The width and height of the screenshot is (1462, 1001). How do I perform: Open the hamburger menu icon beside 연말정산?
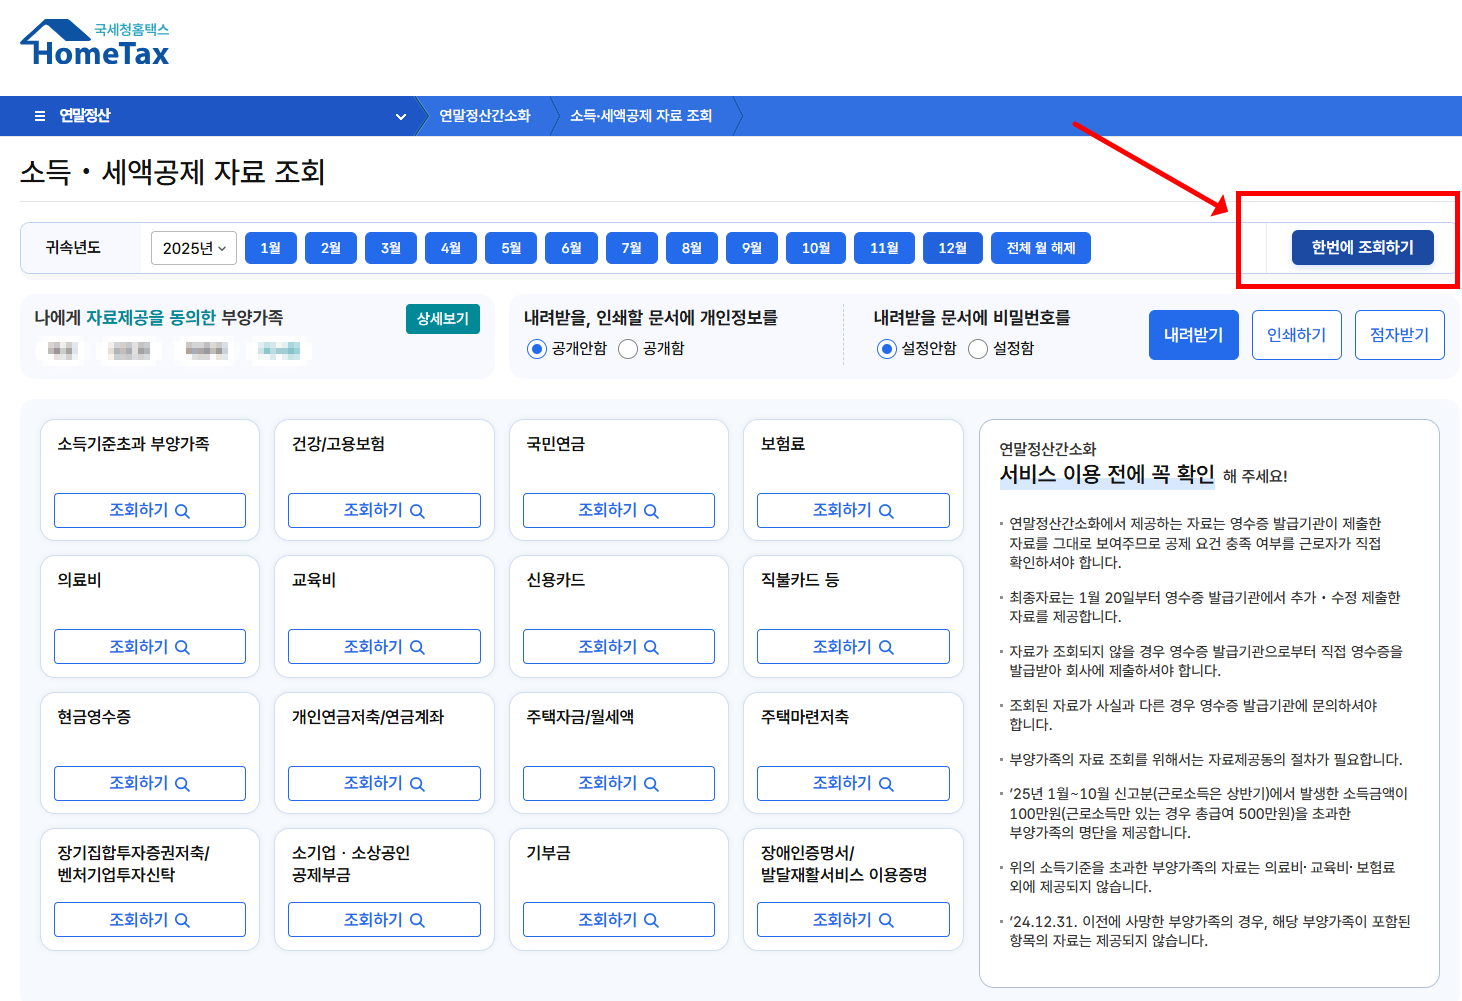[x=40, y=116]
